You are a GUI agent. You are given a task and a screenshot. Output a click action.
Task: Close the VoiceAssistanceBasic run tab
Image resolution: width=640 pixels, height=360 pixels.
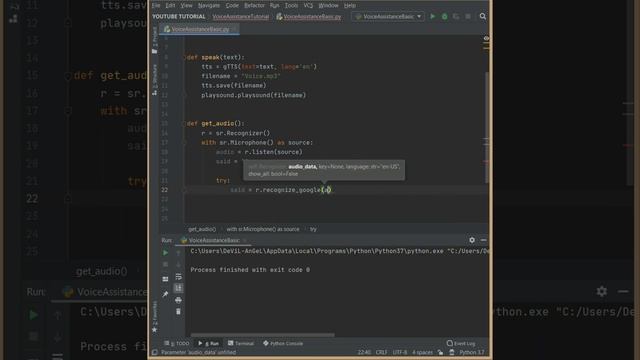point(244,240)
